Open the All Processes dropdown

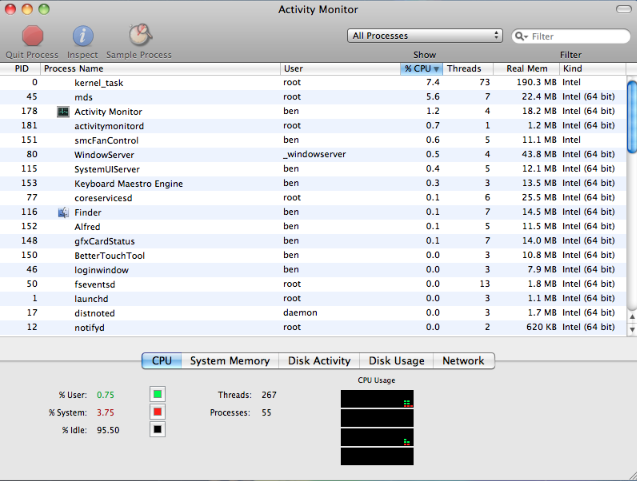[425, 36]
